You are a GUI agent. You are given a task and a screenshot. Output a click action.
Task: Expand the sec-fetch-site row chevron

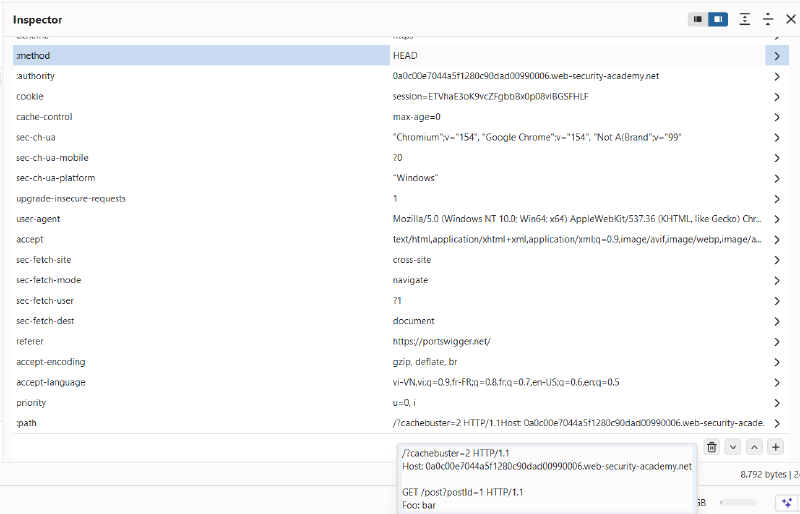point(777,260)
